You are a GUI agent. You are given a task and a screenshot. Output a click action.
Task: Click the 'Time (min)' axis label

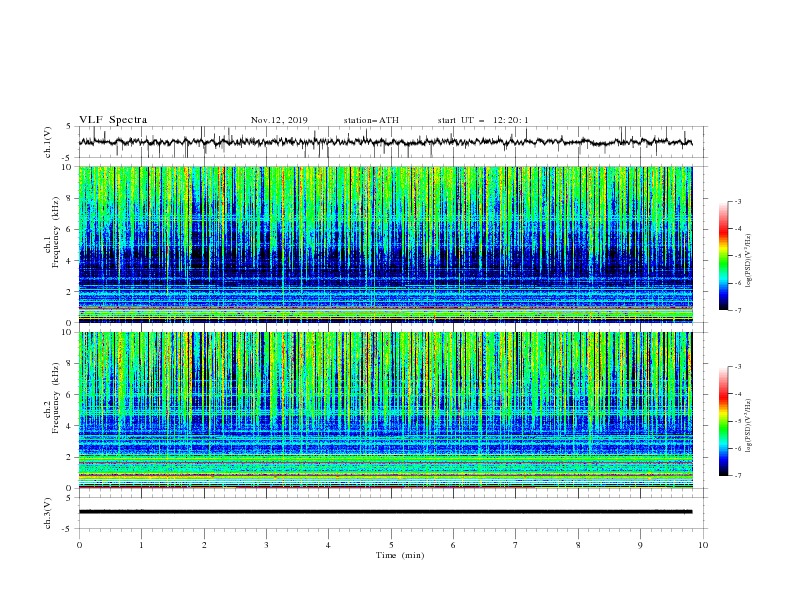[x=400, y=555]
